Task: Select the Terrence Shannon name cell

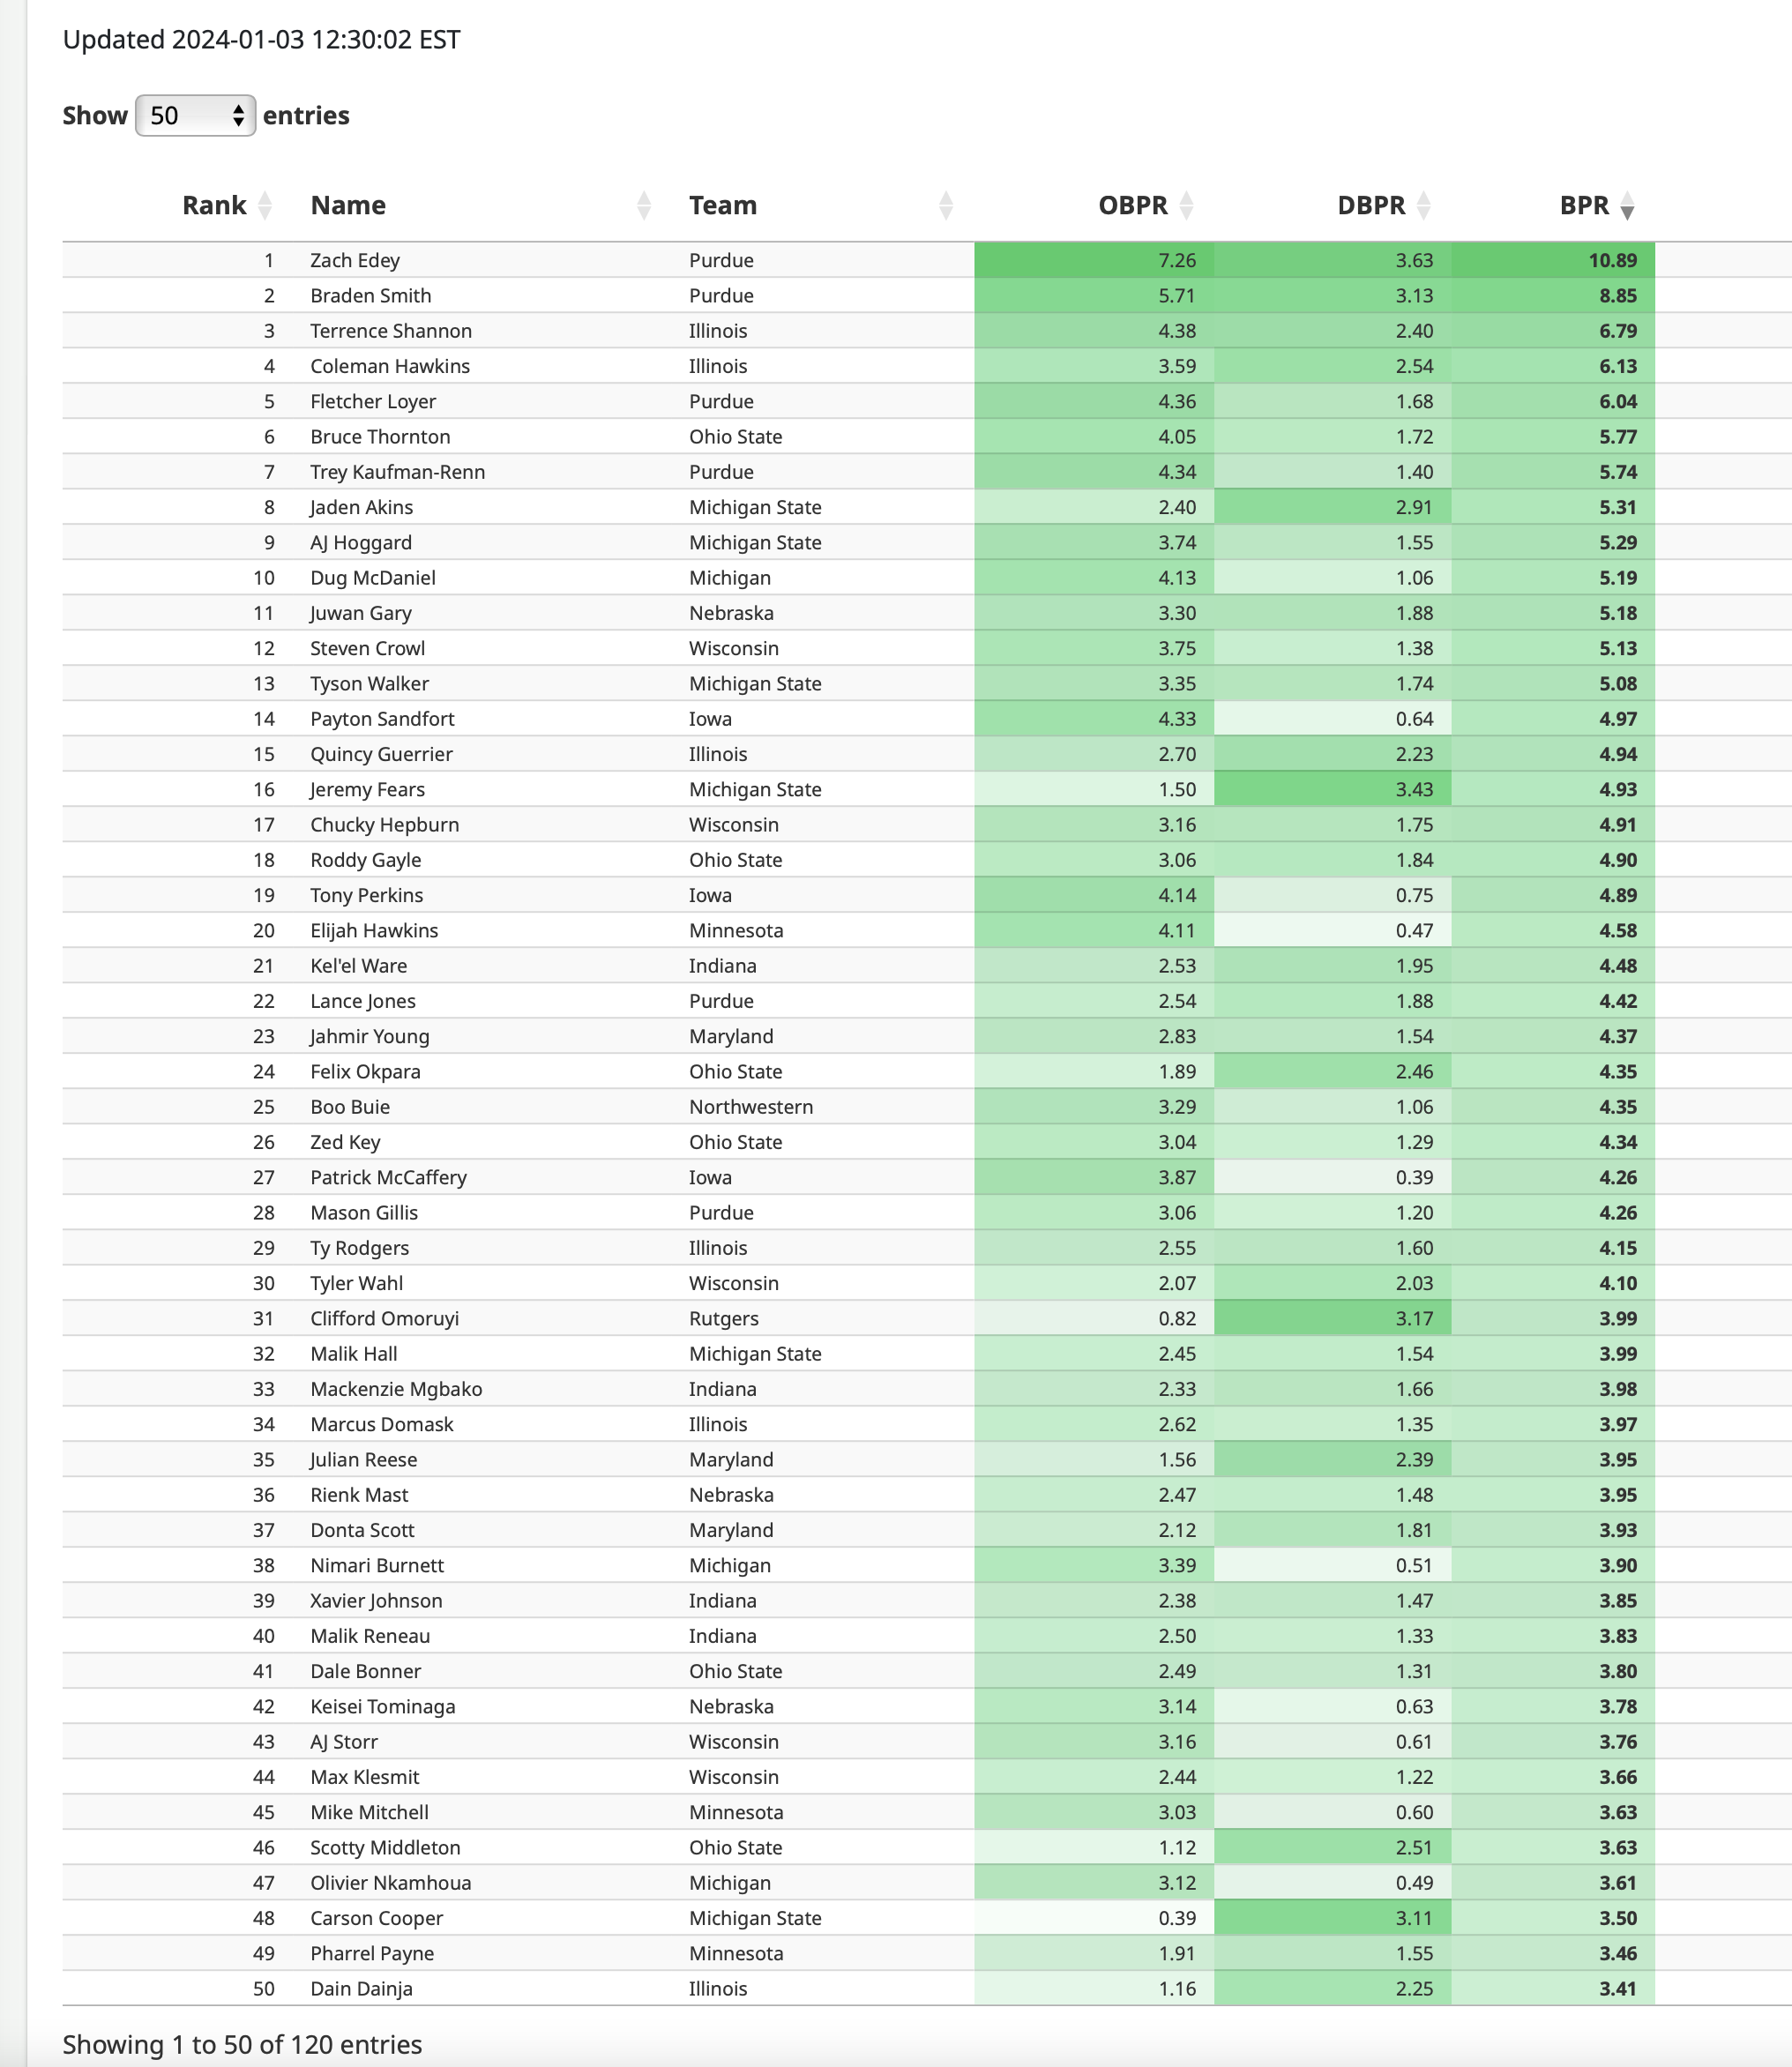Action: coord(391,331)
